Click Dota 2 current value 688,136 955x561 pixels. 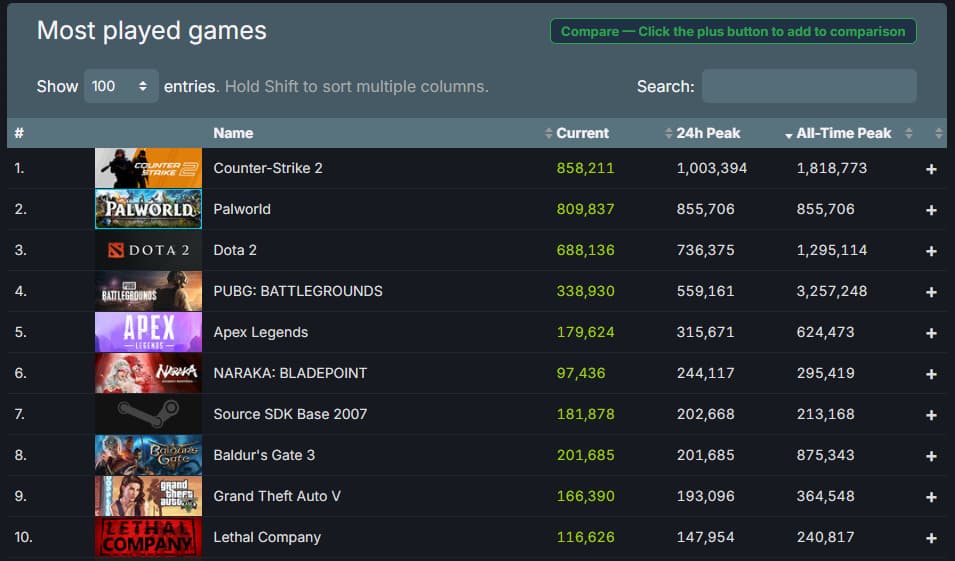[585, 250]
